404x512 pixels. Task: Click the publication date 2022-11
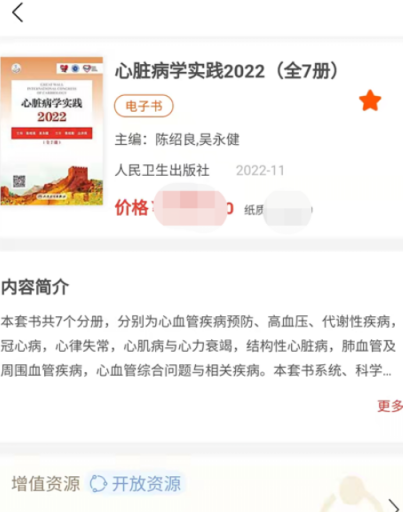click(260, 171)
